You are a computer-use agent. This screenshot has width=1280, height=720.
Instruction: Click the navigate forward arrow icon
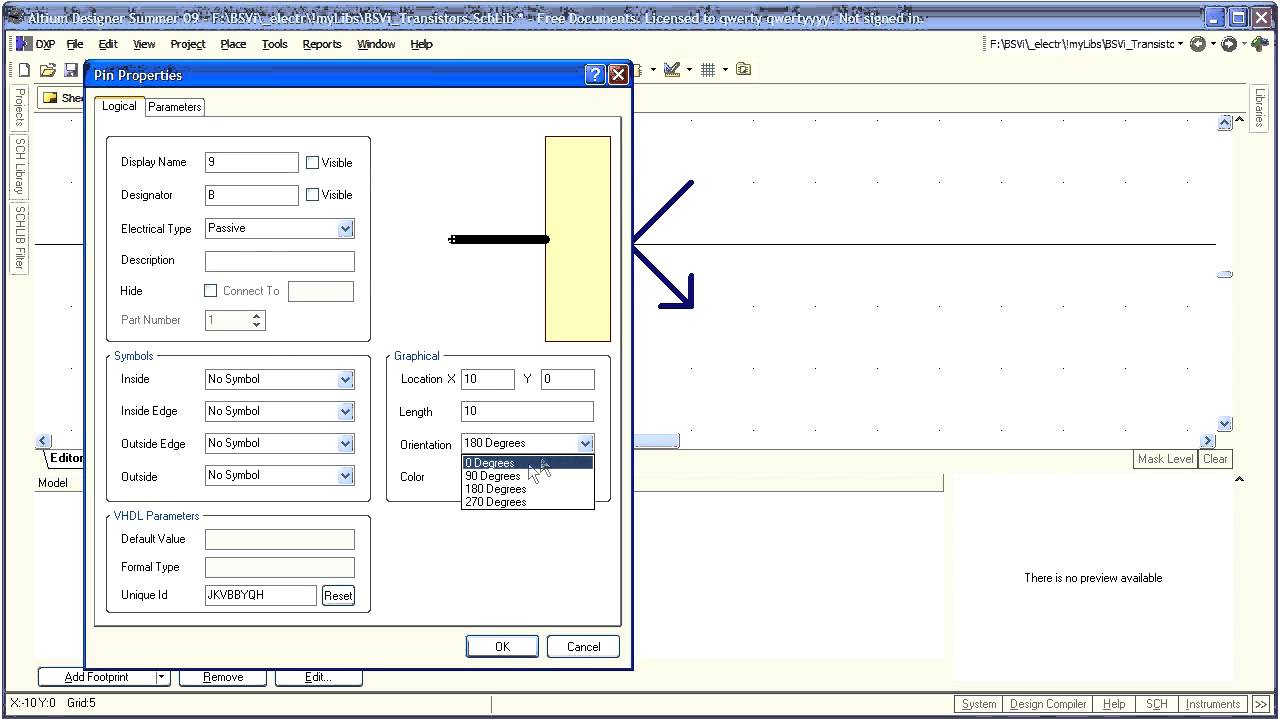[x=1229, y=44]
